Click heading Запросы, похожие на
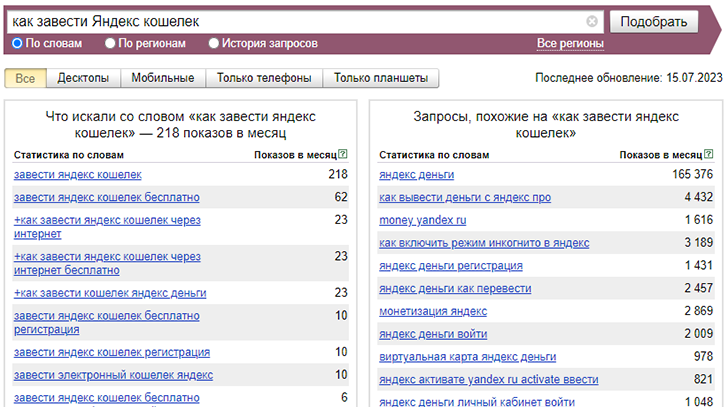This screenshot has height=407, width=728. pos(546,124)
